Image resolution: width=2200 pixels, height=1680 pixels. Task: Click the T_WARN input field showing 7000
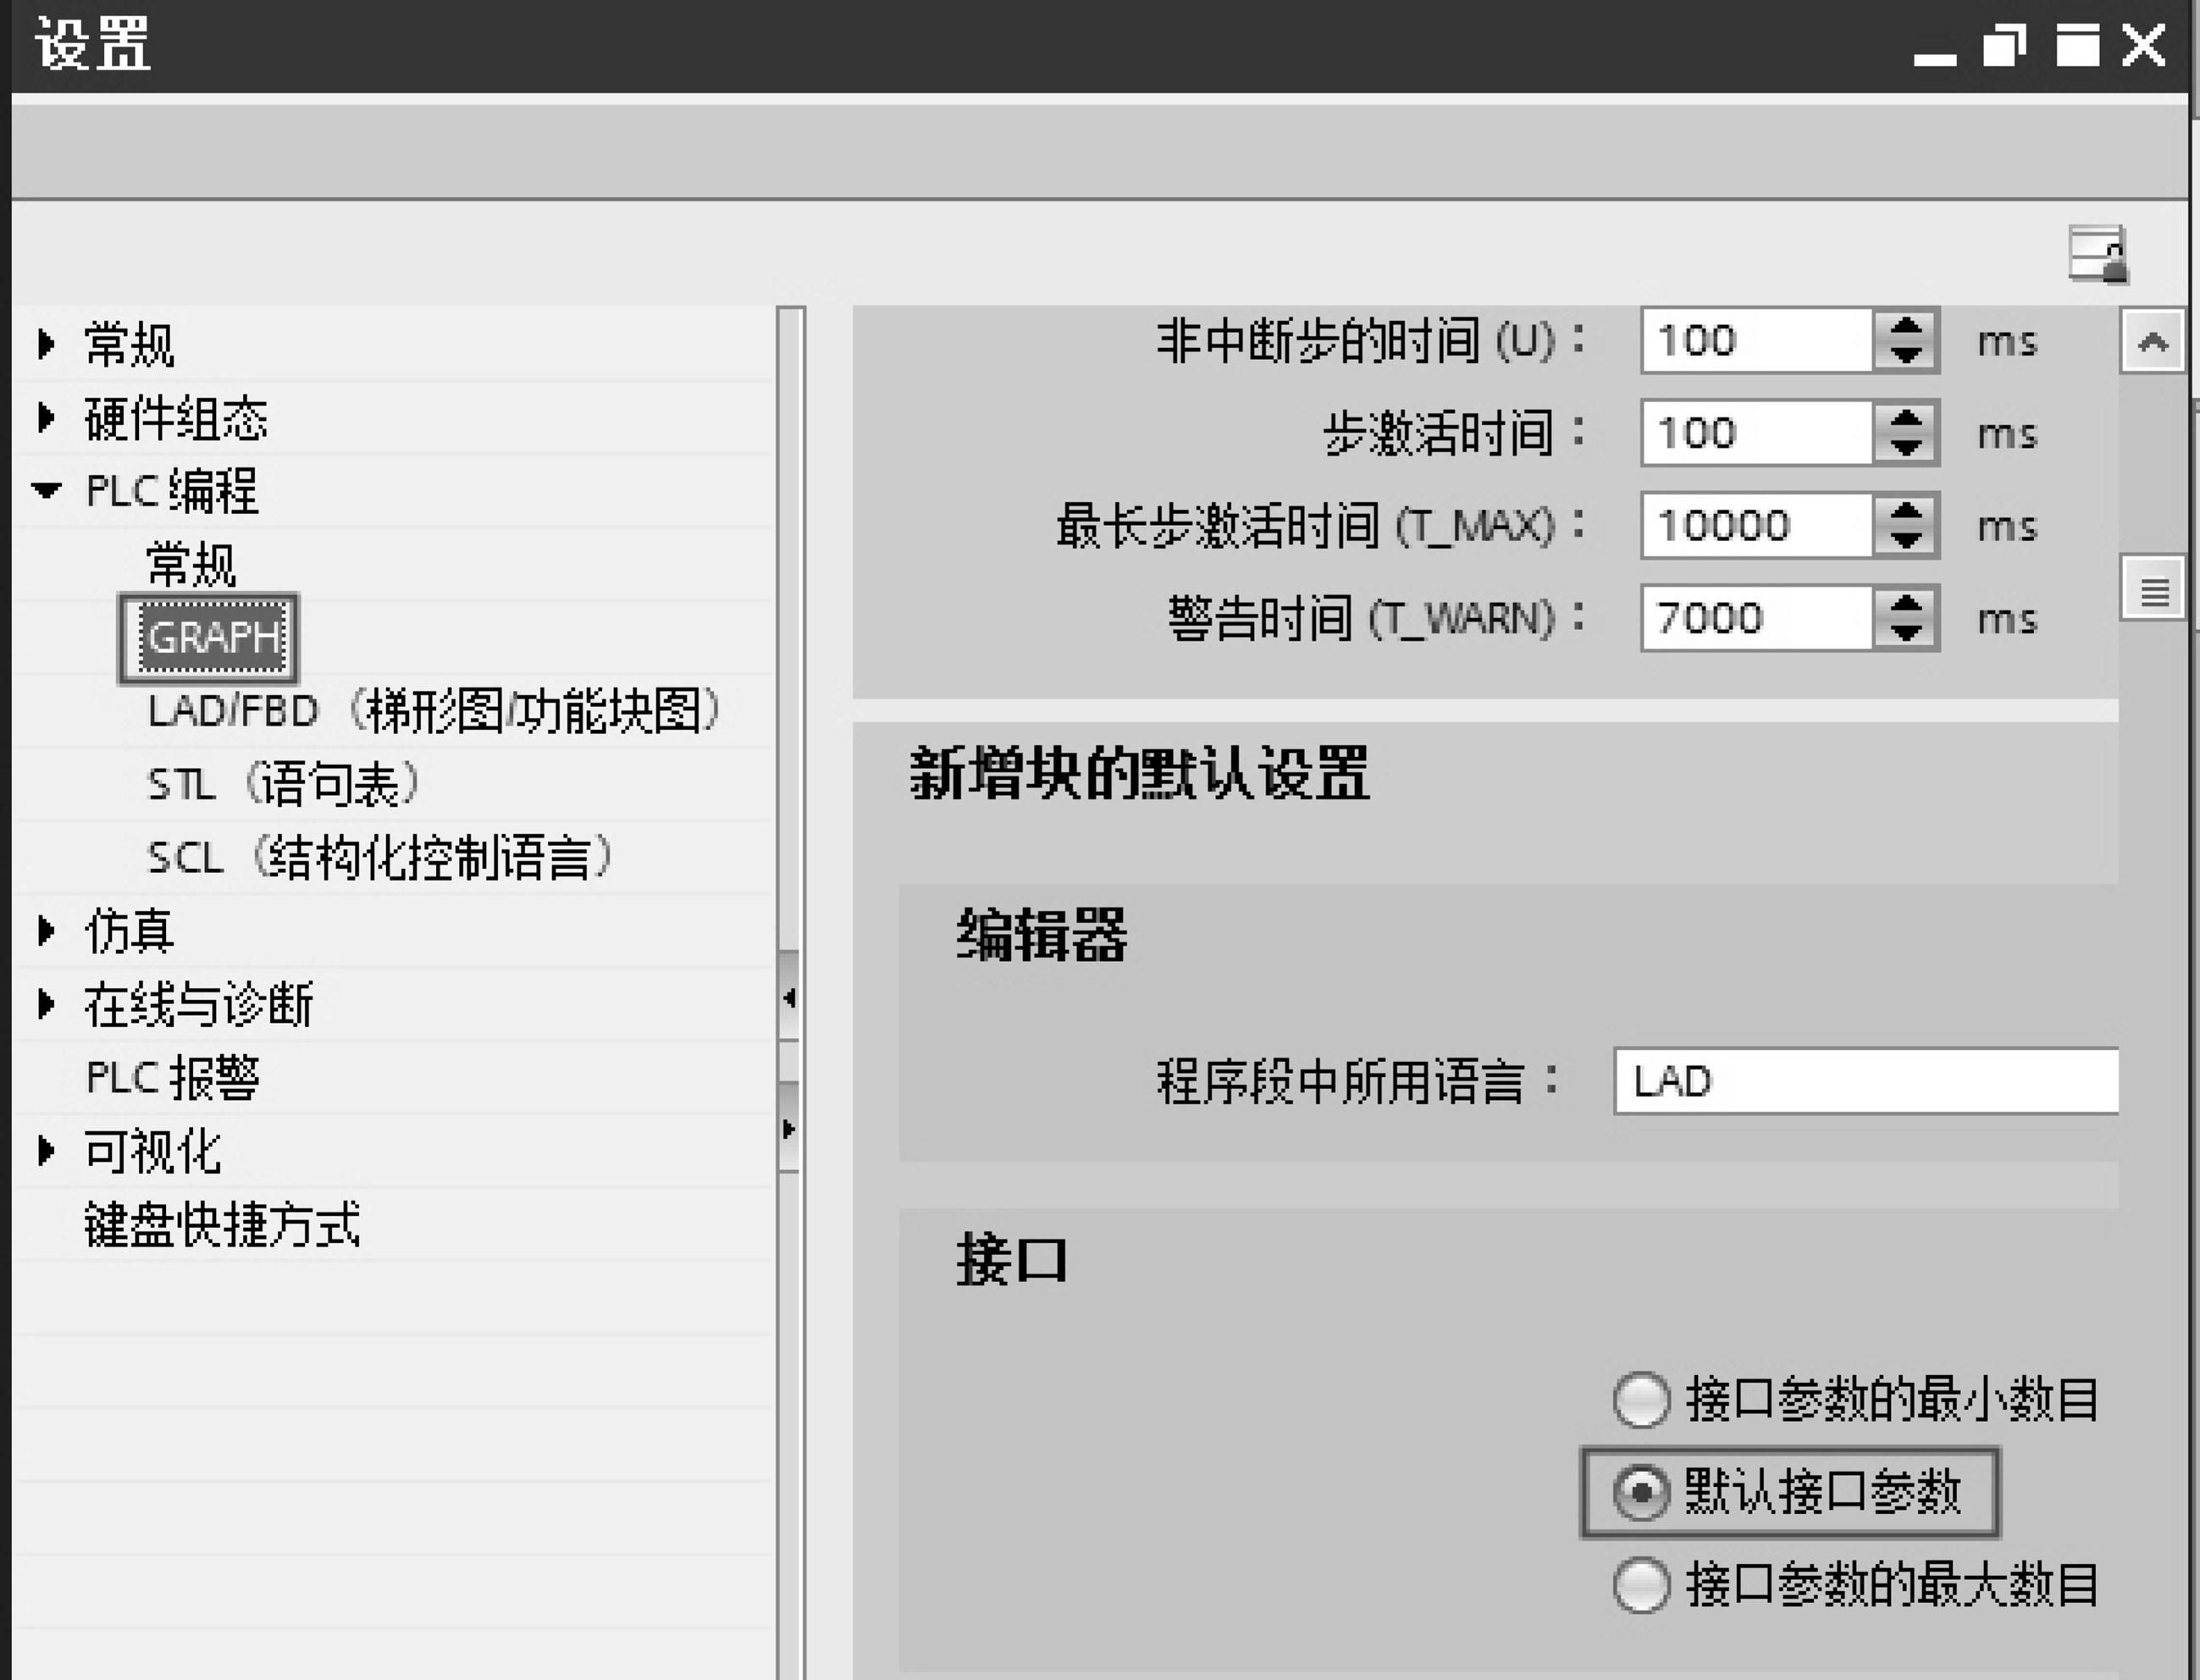click(1760, 618)
